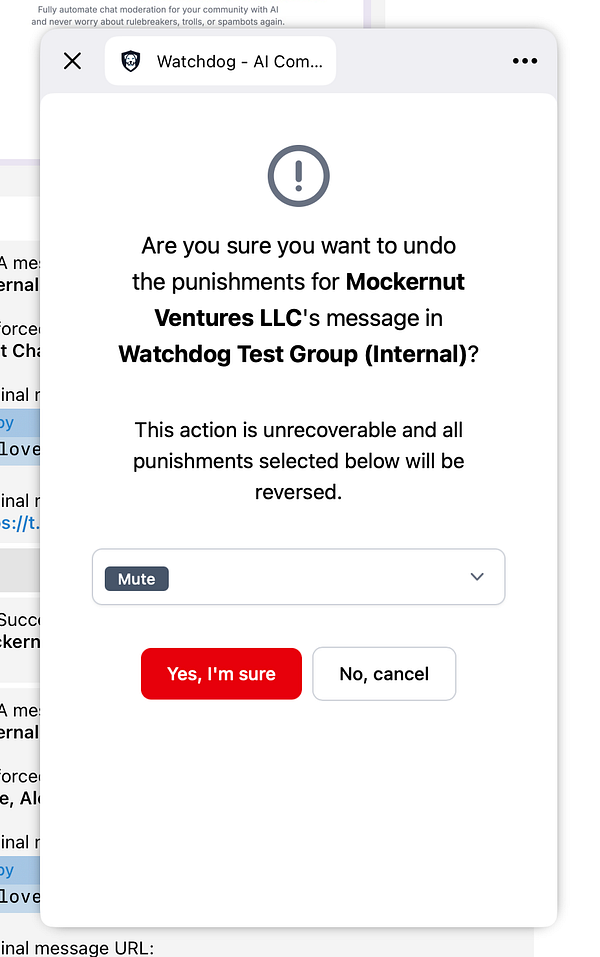Open the three-dot options menu
Viewport: 600px width, 957px height.
tap(524, 60)
